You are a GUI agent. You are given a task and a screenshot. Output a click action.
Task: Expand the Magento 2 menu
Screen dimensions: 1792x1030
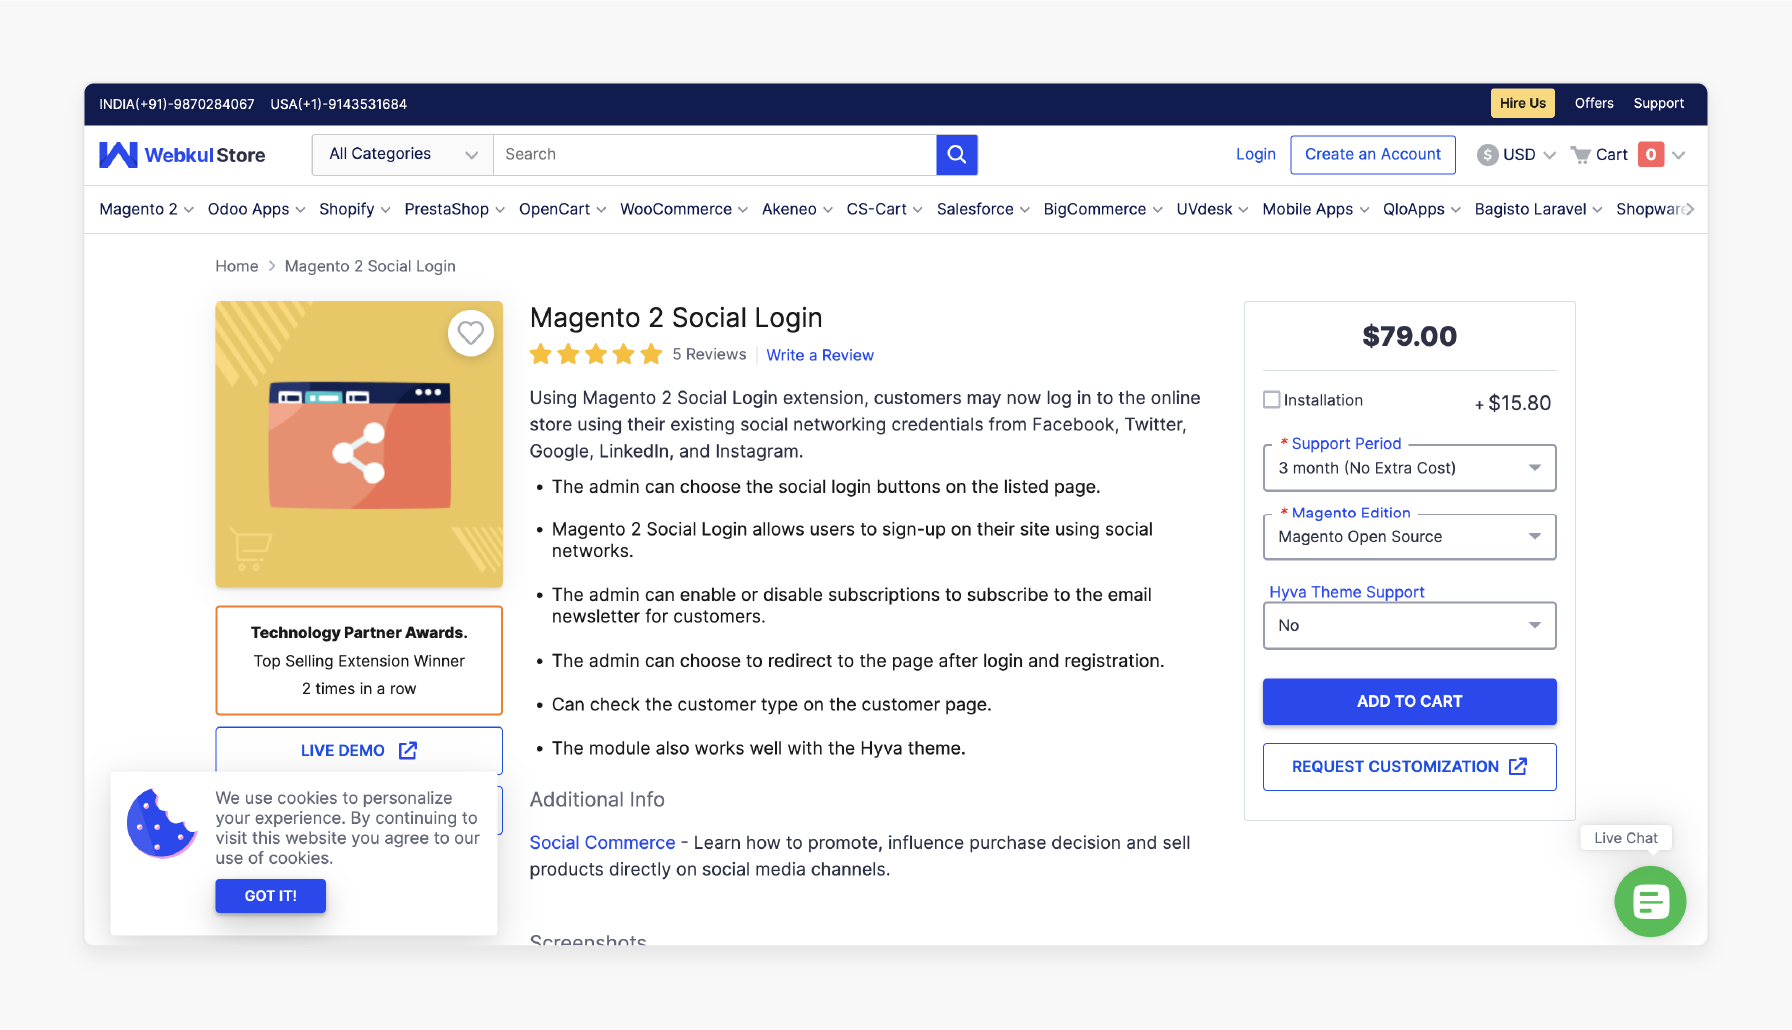click(146, 209)
